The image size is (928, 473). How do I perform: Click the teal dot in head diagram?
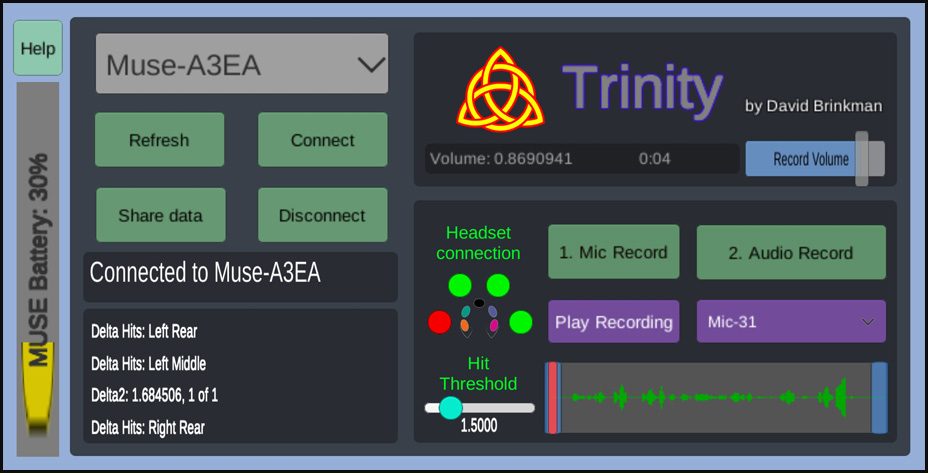(x=466, y=311)
